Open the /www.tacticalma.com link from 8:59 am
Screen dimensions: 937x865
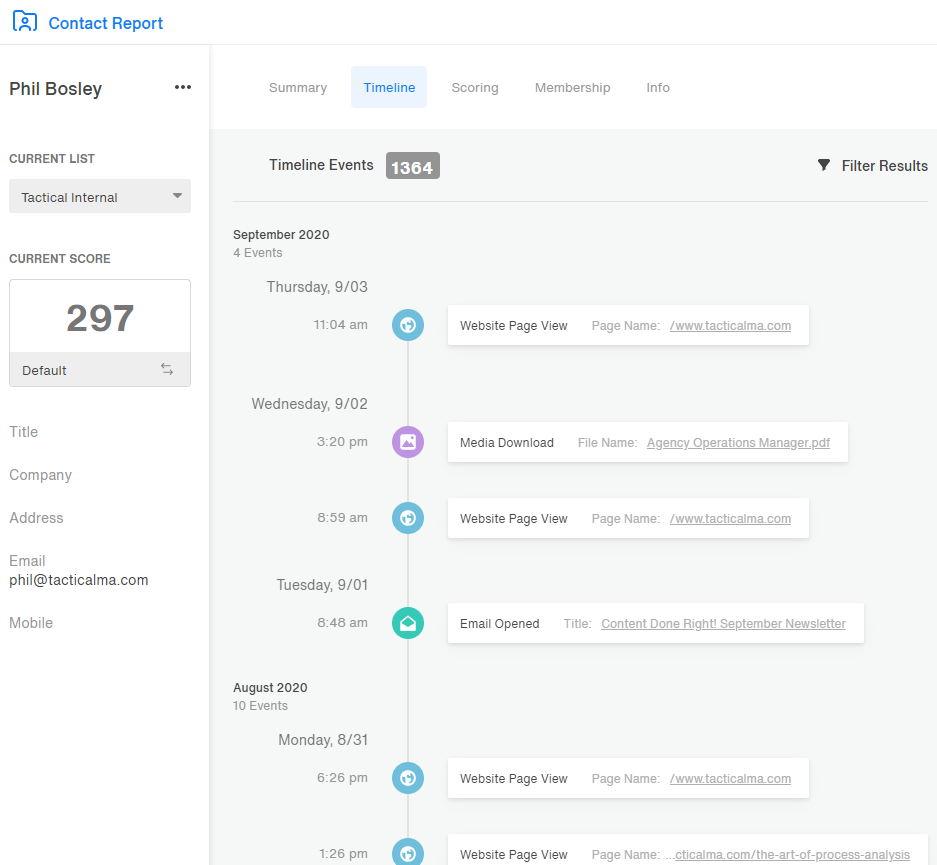pyautogui.click(x=730, y=519)
